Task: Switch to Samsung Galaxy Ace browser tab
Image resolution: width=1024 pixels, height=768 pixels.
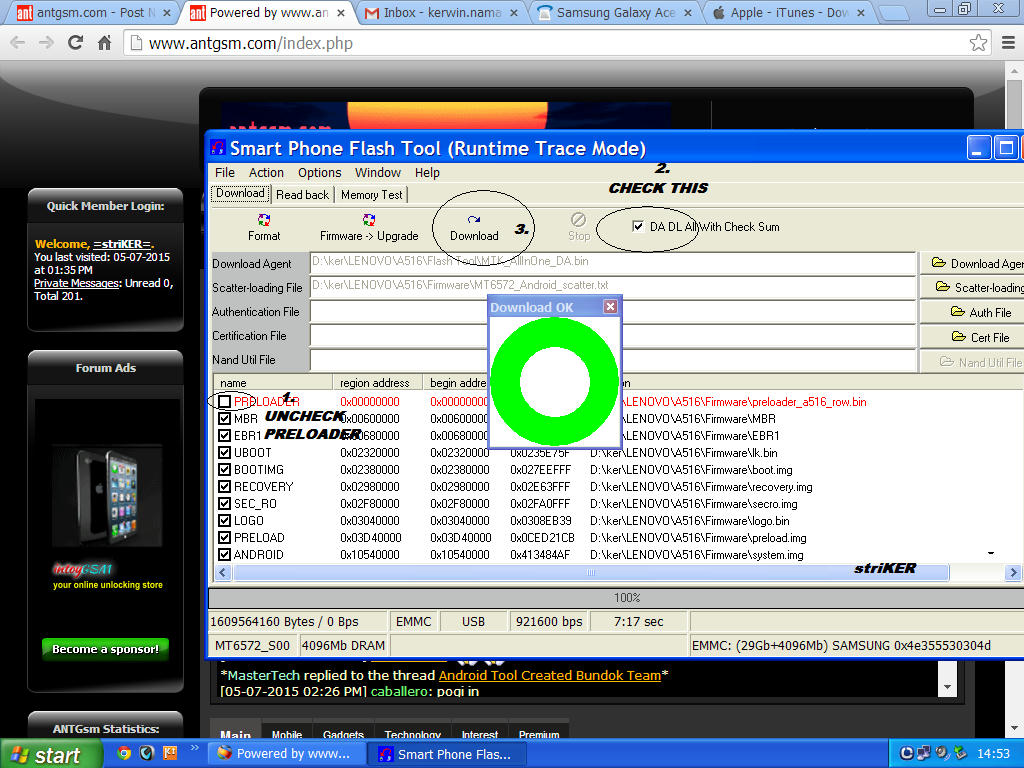Action: point(615,12)
